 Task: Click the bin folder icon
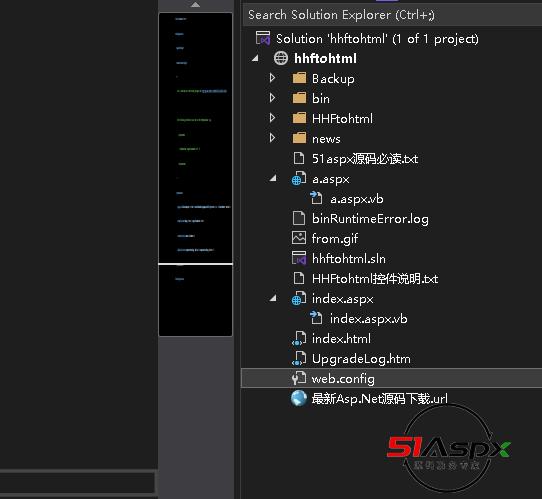pyautogui.click(x=299, y=98)
